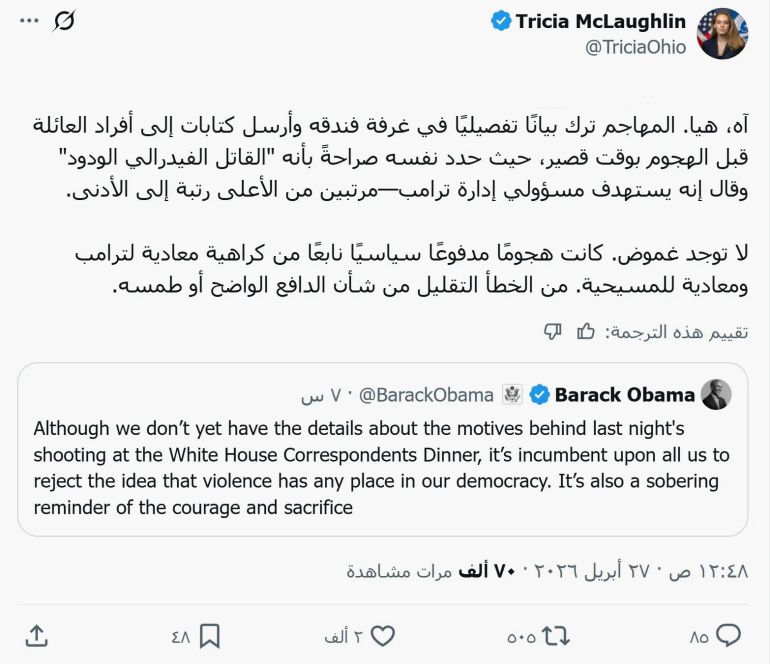The image size is (770, 664).
Task: View the 70K views count
Action: [430, 571]
